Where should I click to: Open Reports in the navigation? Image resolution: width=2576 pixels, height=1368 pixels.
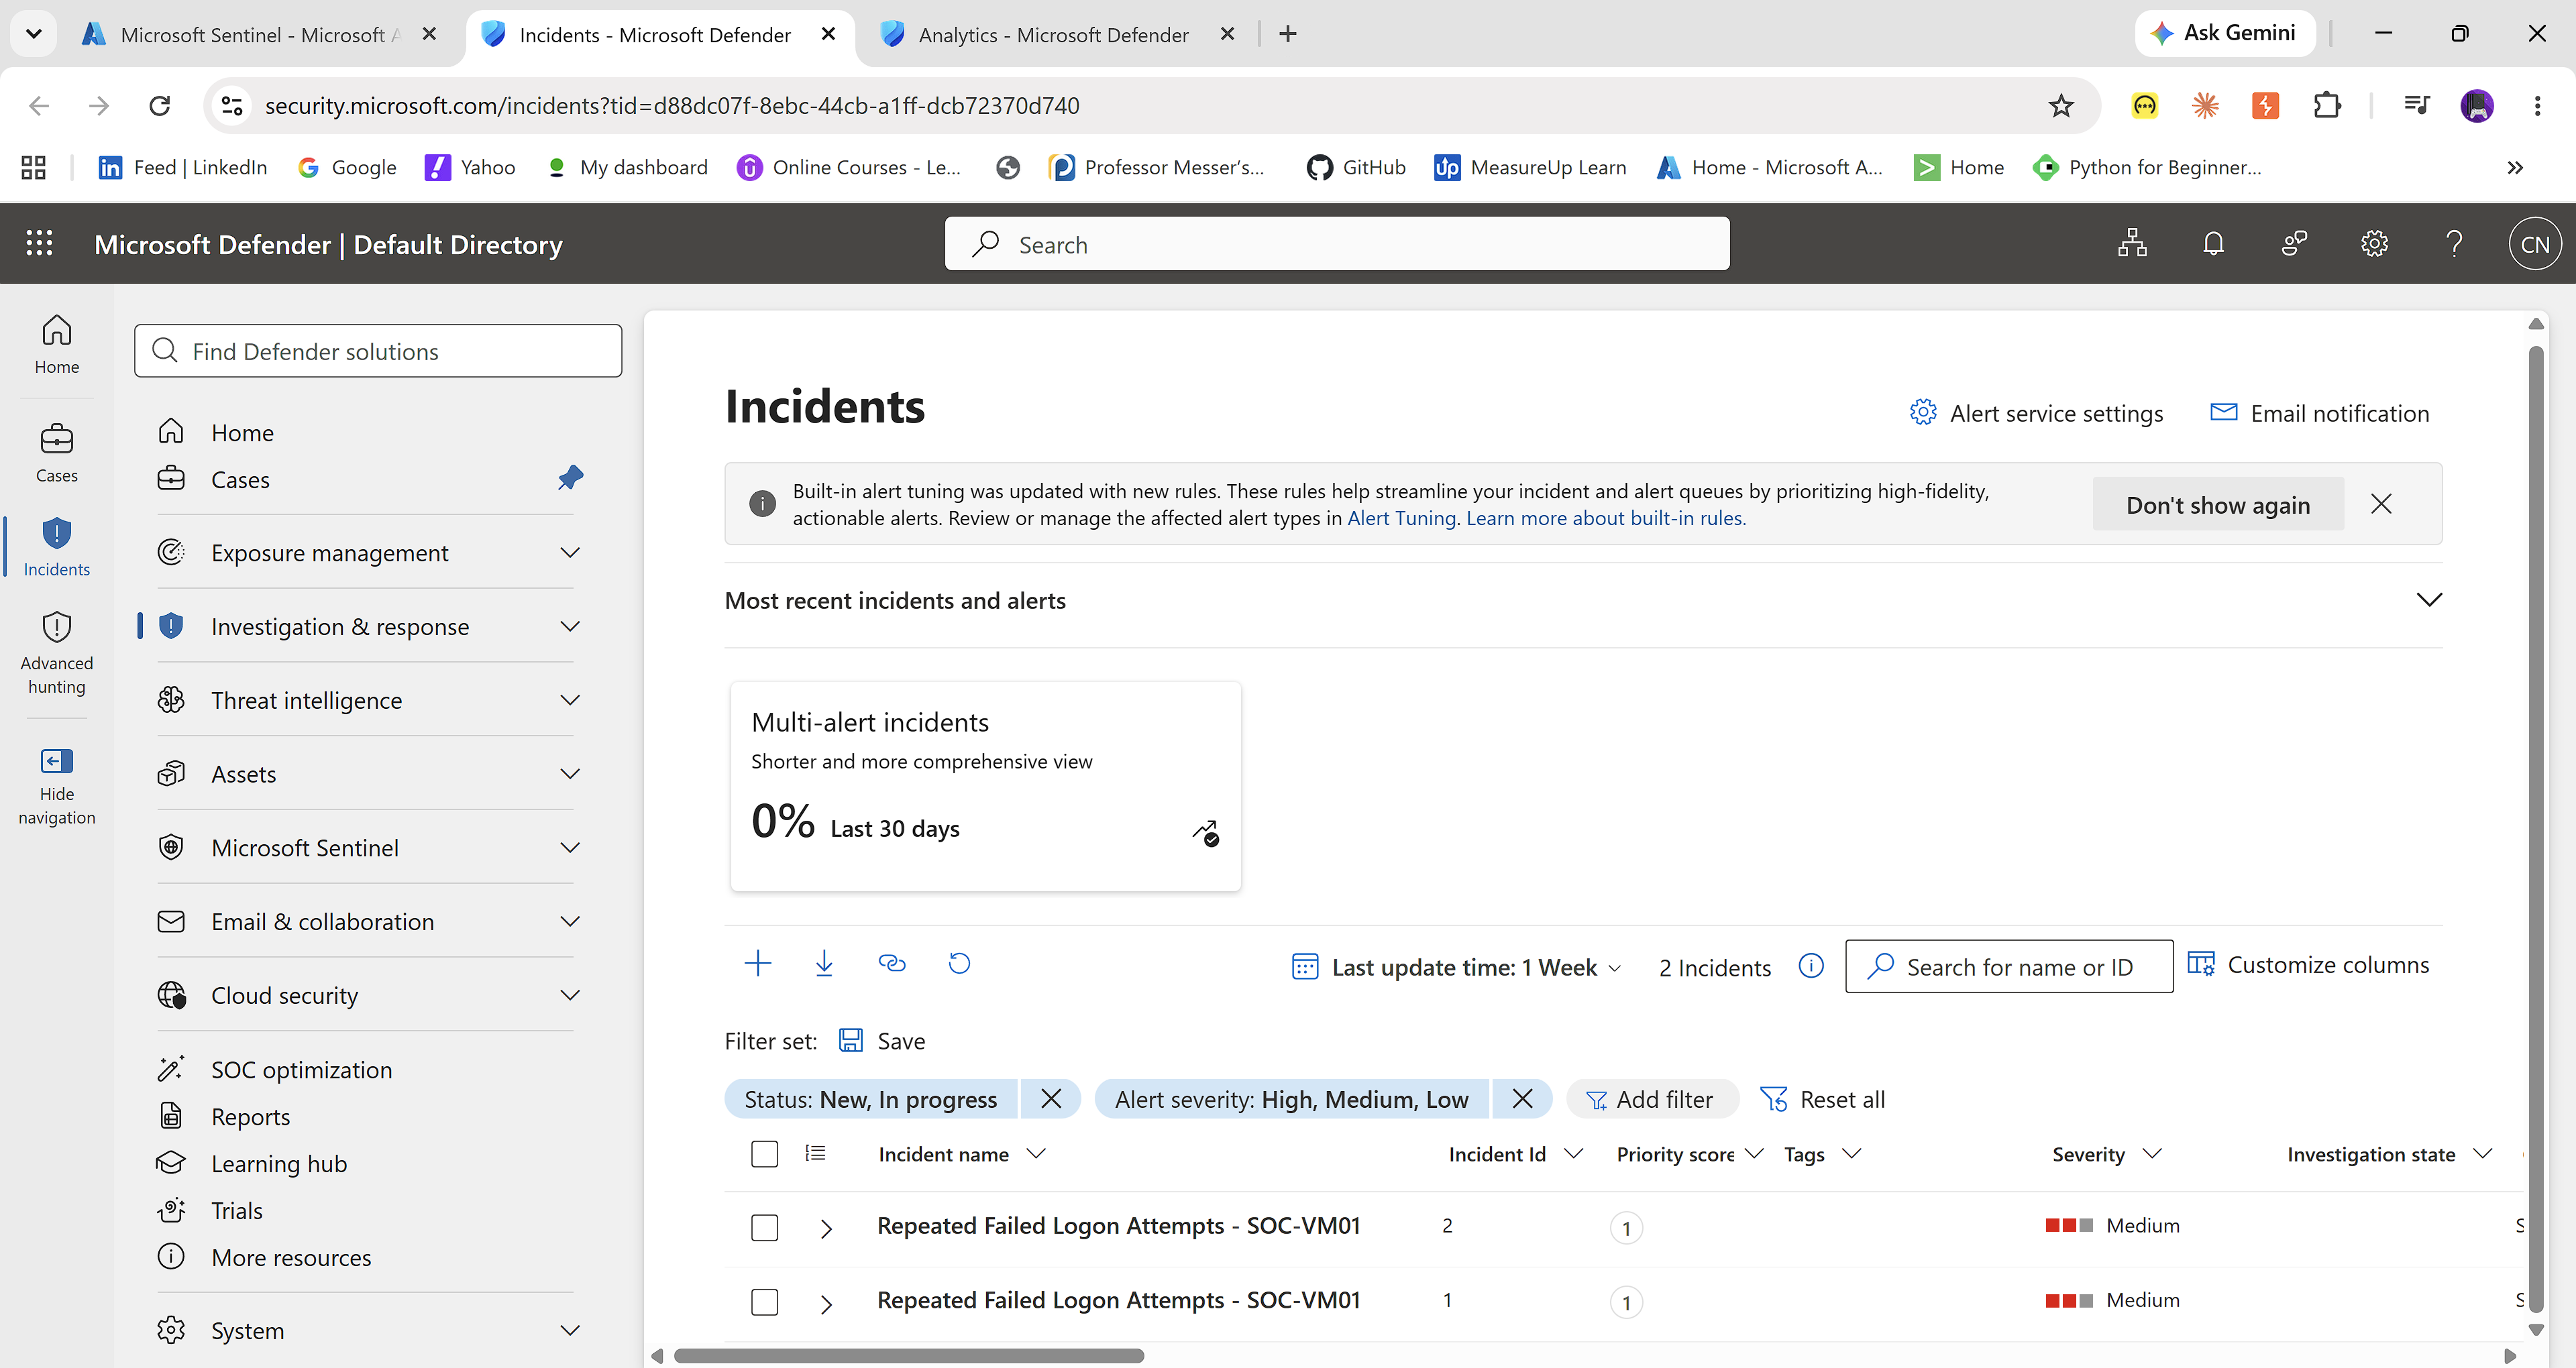(x=250, y=1116)
